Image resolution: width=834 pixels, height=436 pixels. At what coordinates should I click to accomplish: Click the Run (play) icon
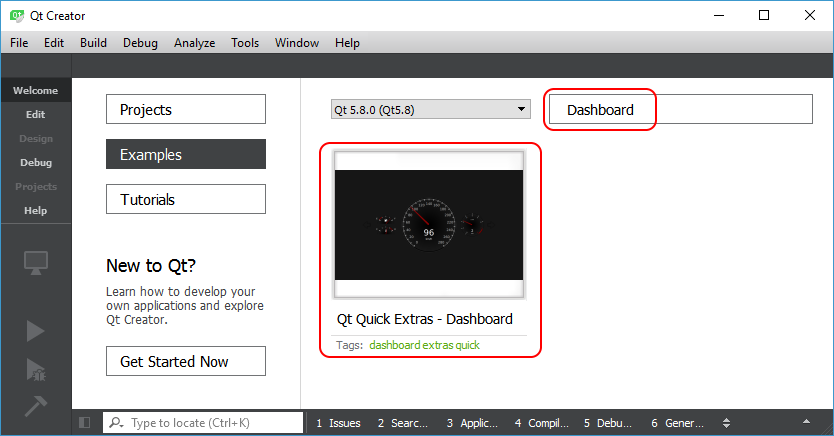click(x=35, y=330)
